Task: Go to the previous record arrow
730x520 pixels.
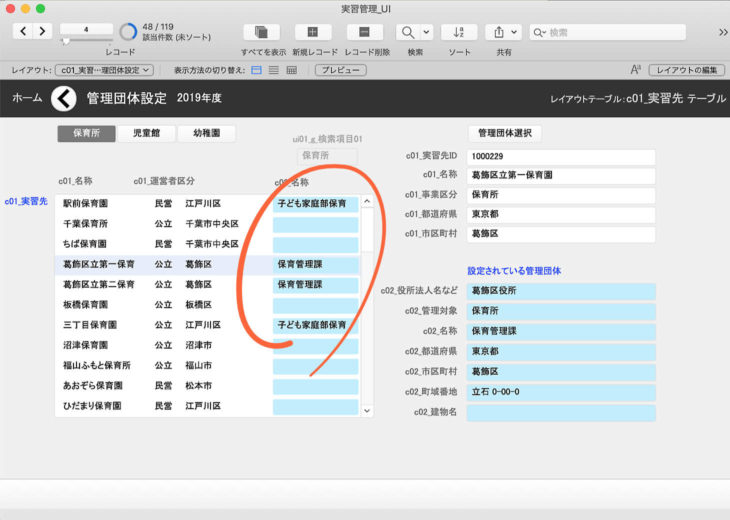Action: [x=21, y=32]
